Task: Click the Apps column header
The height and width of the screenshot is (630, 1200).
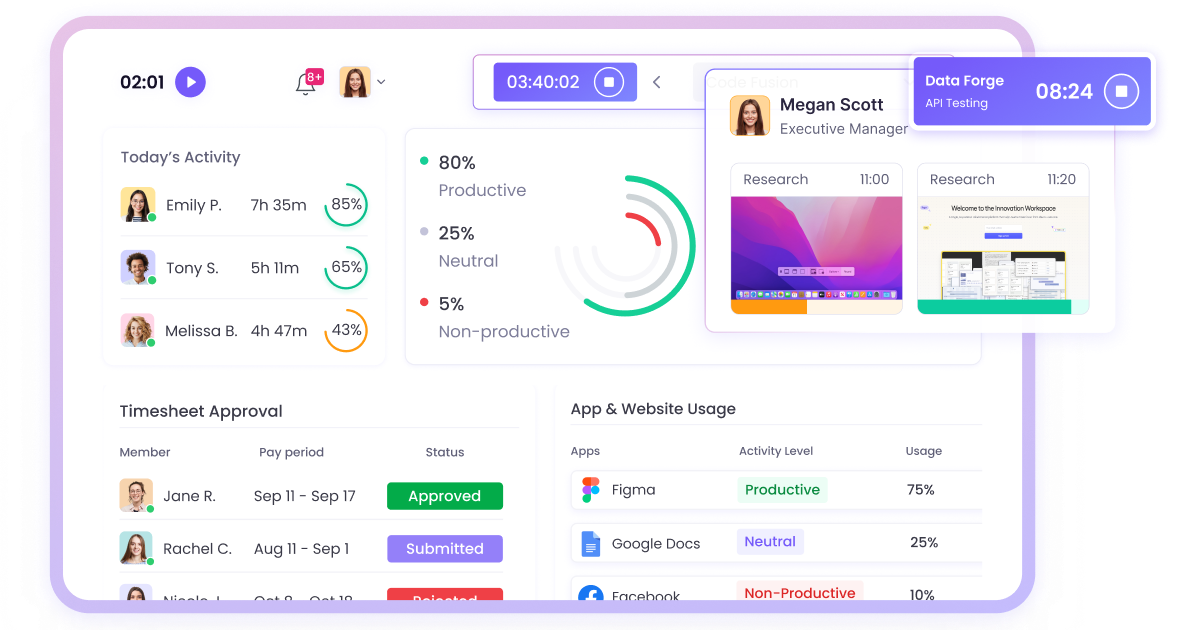Action: click(585, 451)
